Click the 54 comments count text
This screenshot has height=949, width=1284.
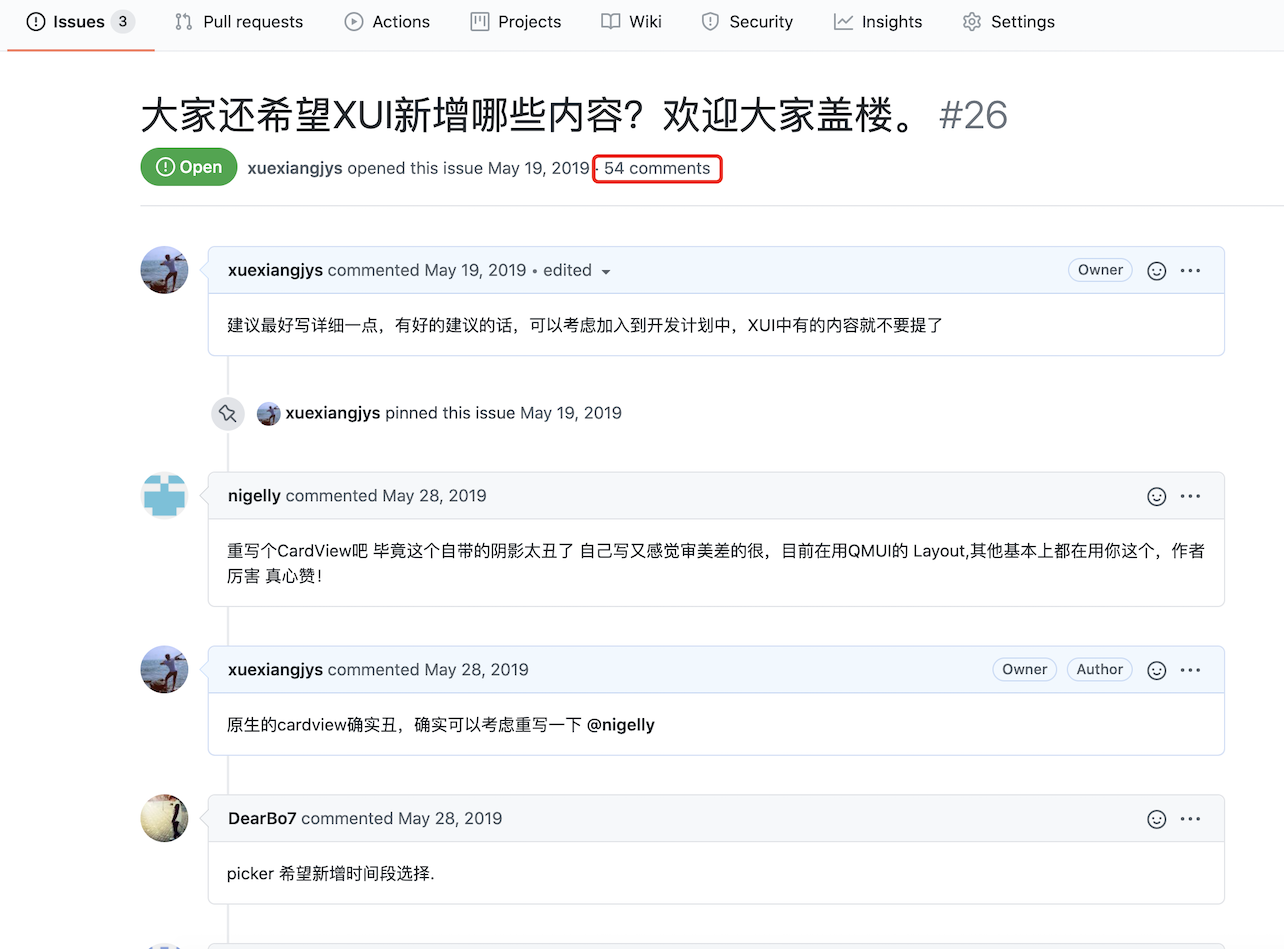coord(657,168)
